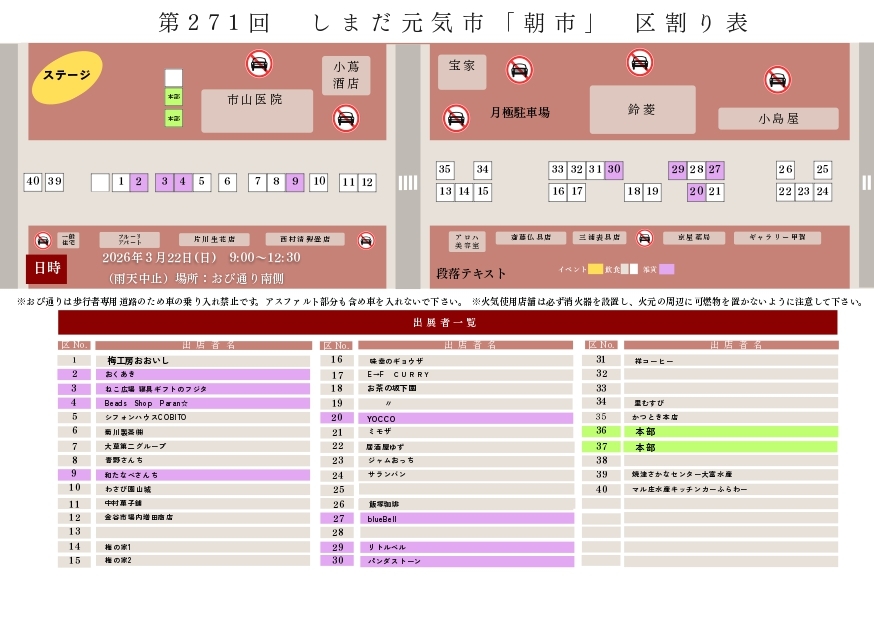Click the no-car sign above 小島屋

[778, 80]
